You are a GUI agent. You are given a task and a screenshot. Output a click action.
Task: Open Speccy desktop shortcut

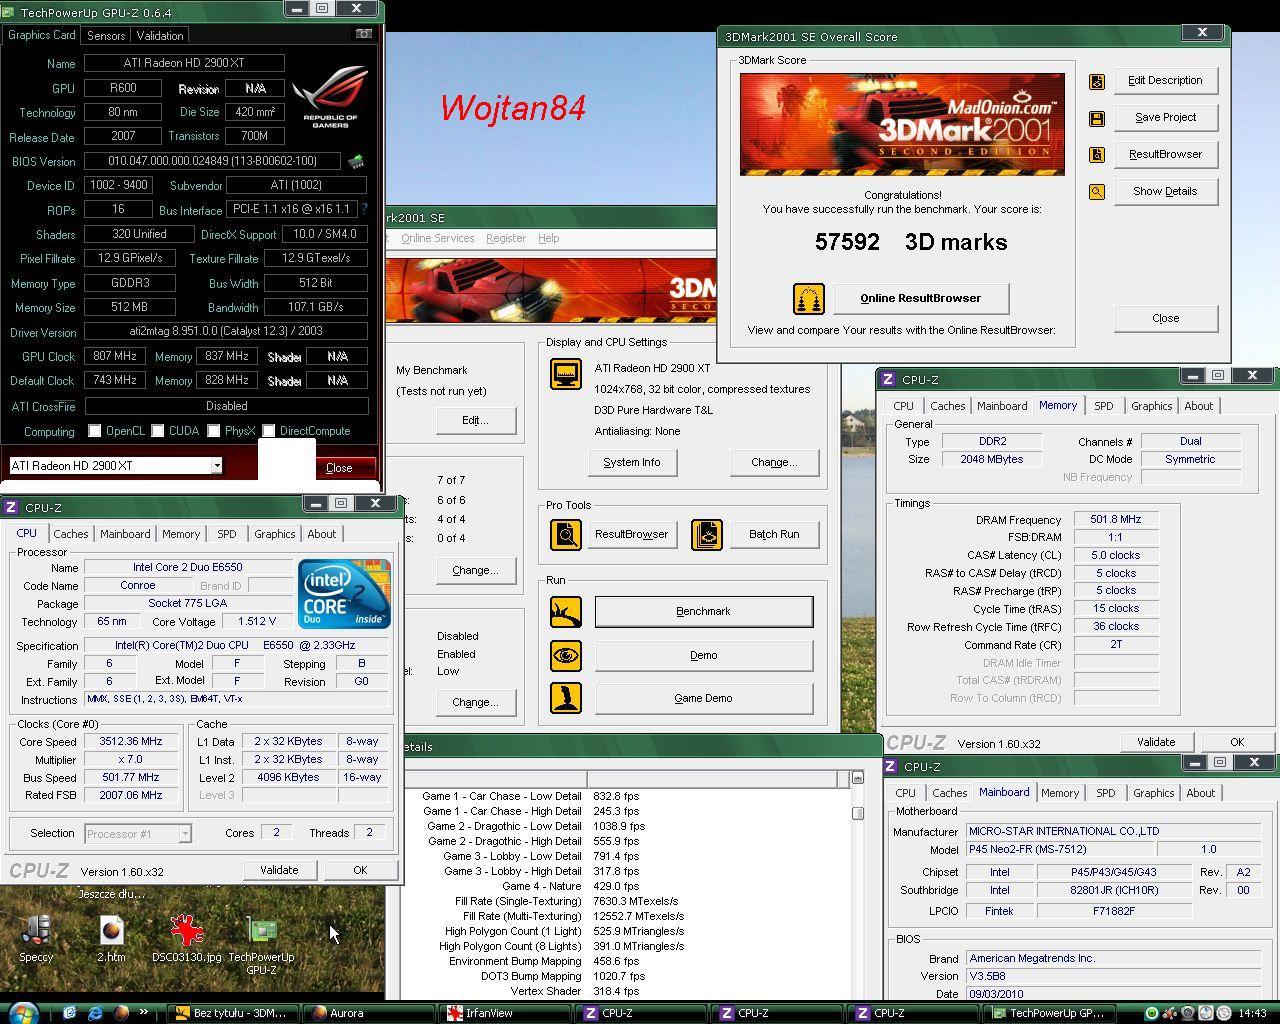(36, 939)
